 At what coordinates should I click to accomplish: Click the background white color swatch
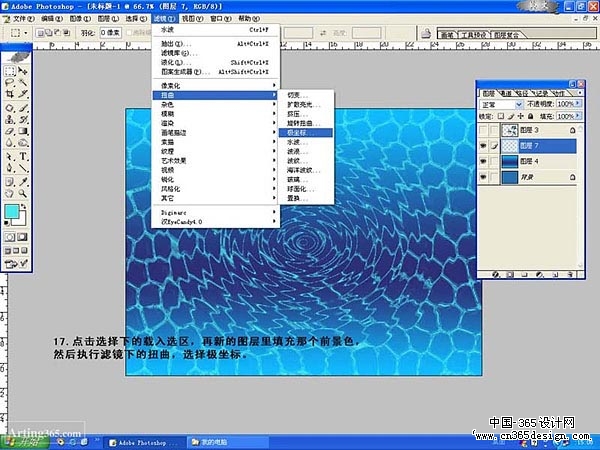click(22, 222)
